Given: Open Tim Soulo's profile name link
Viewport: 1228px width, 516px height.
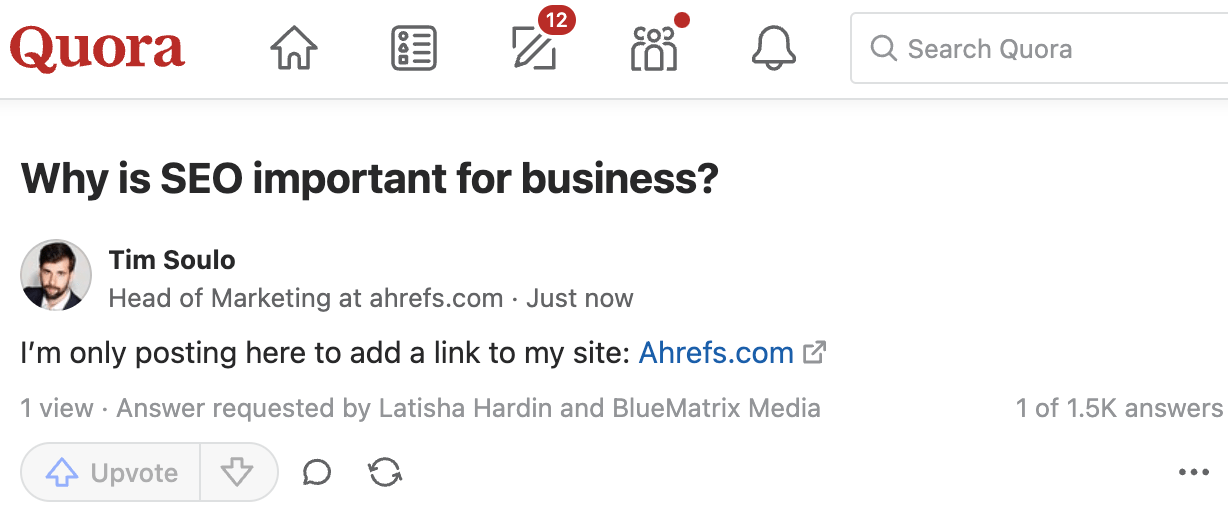Looking at the screenshot, I should point(172,261).
